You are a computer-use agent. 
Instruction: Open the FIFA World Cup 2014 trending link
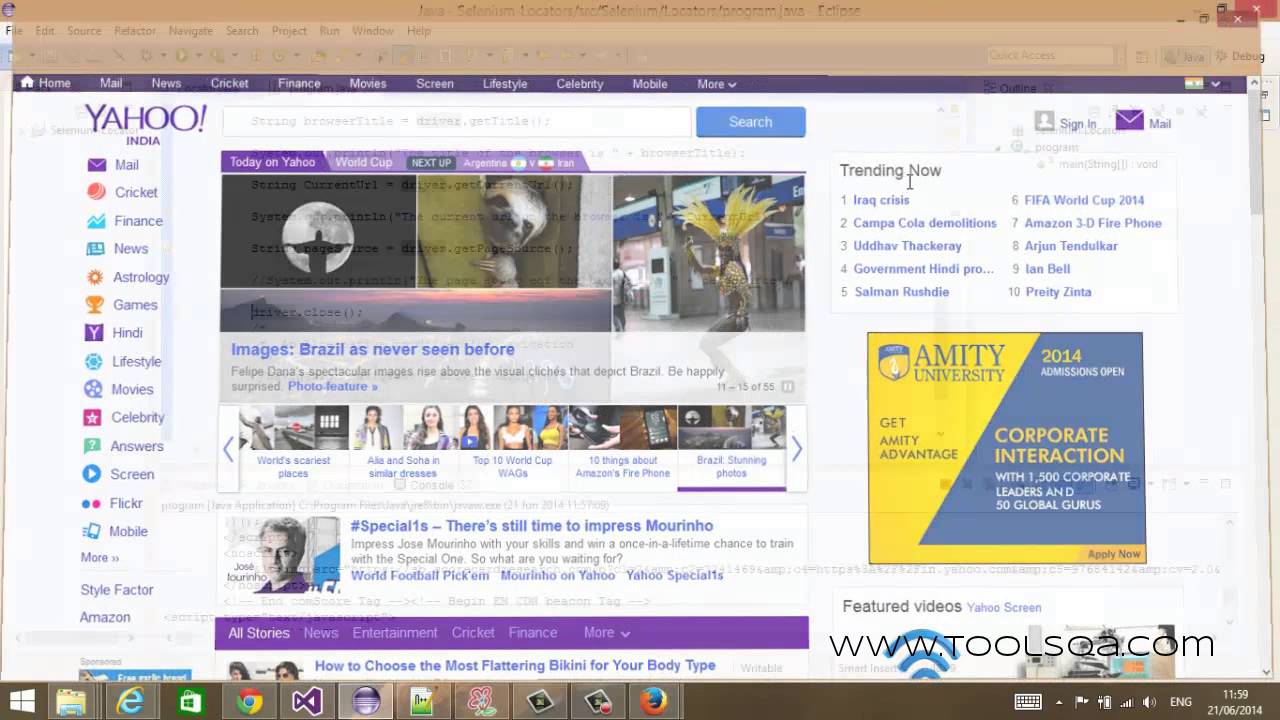coord(1084,200)
